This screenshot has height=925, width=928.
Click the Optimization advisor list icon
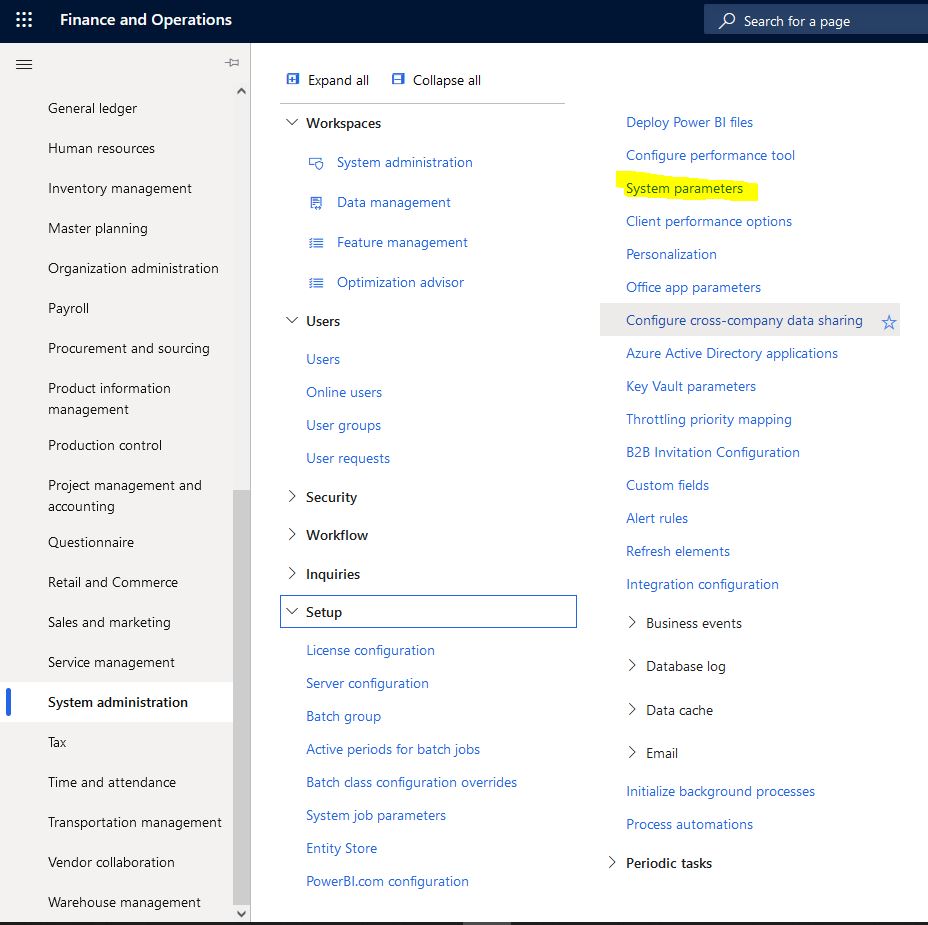pyautogui.click(x=316, y=283)
